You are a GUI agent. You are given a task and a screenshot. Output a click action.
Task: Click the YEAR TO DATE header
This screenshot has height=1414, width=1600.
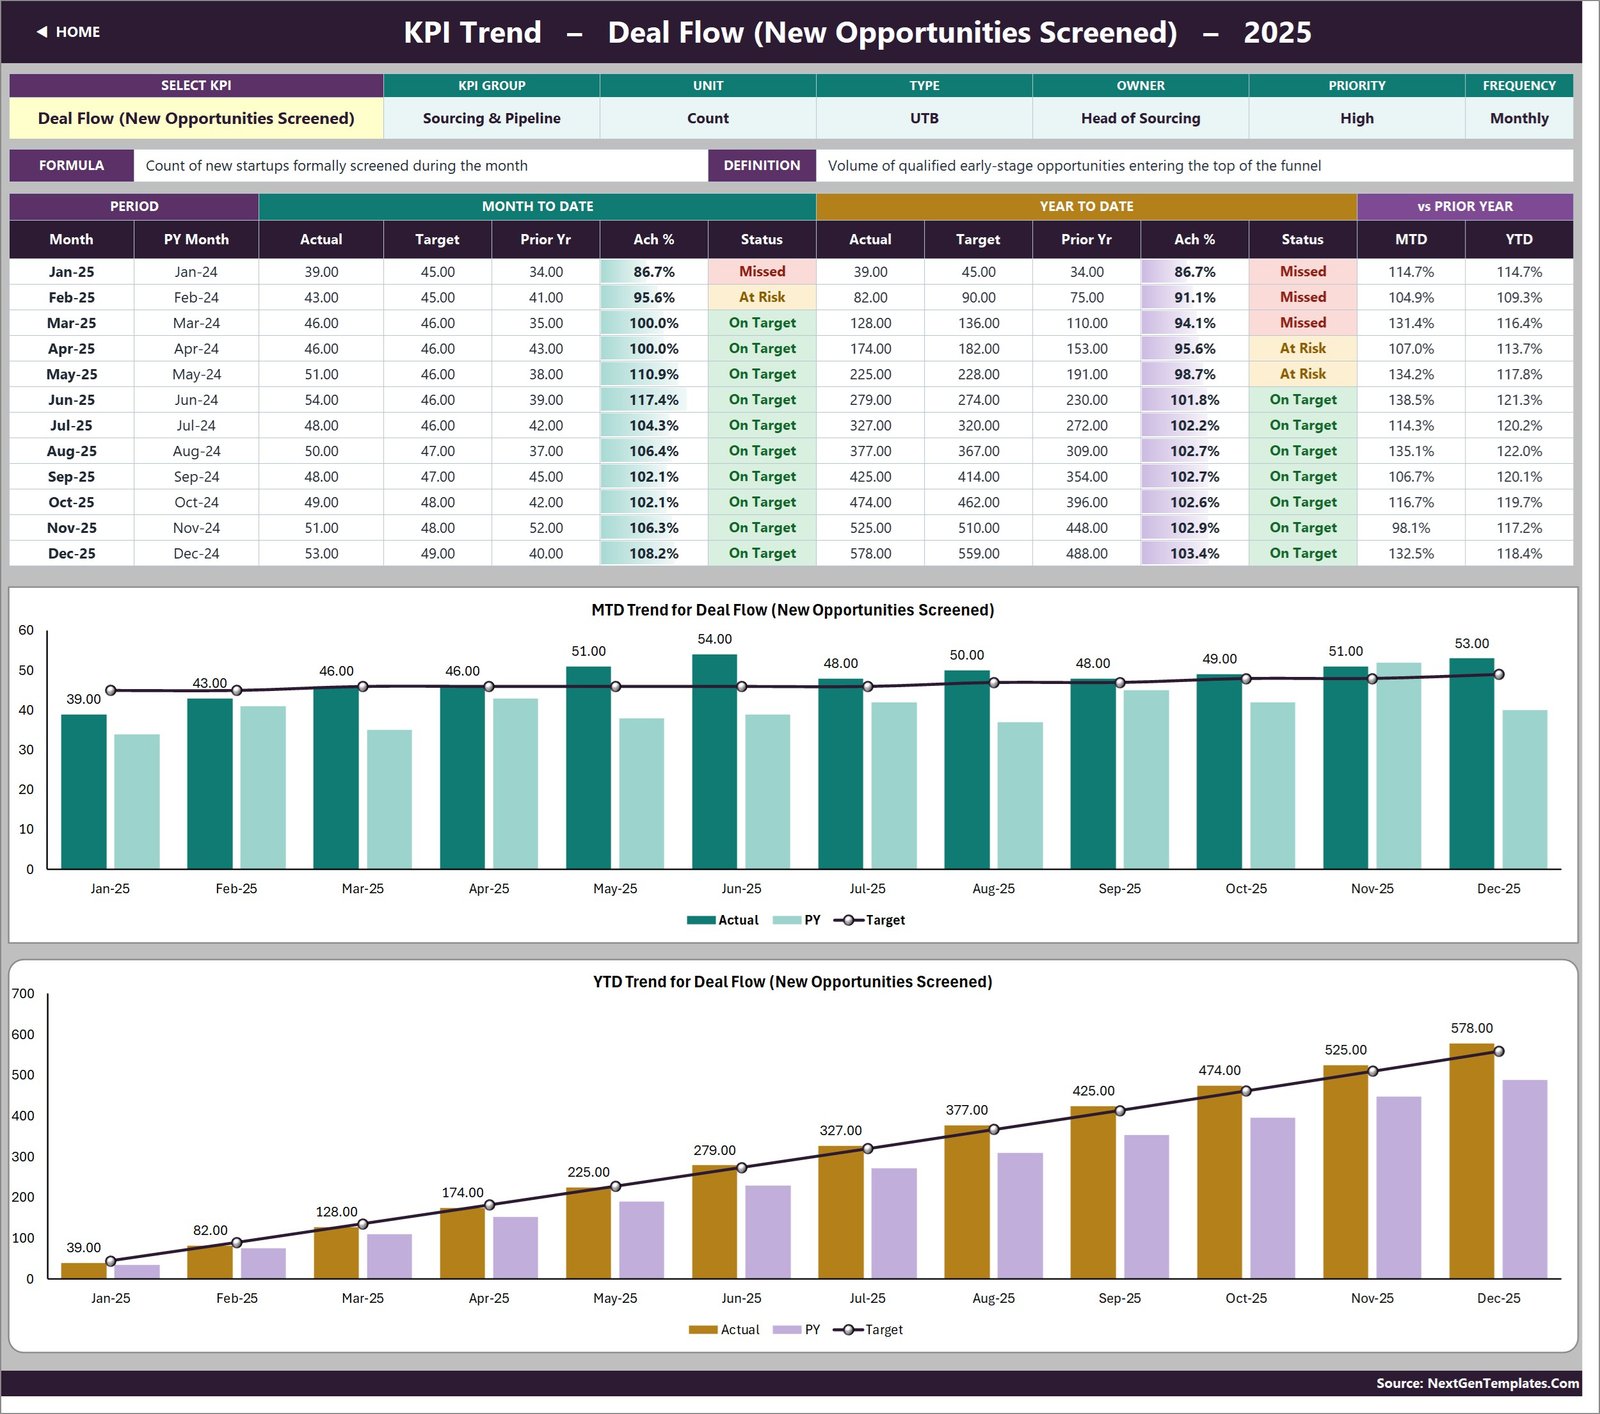click(x=1086, y=206)
